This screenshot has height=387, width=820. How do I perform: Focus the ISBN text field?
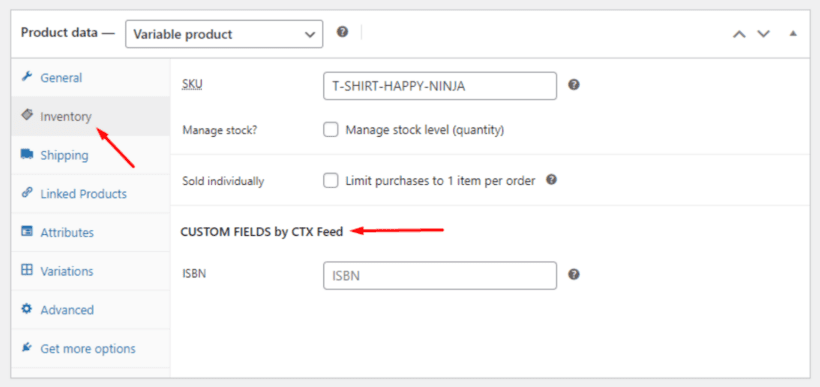[x=440, y=276]
